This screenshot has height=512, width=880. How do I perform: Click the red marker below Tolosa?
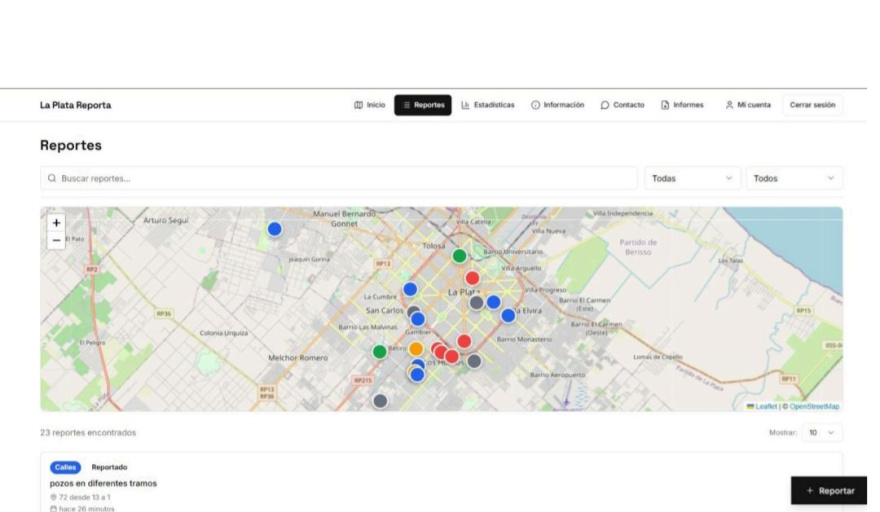click(472, 278)
